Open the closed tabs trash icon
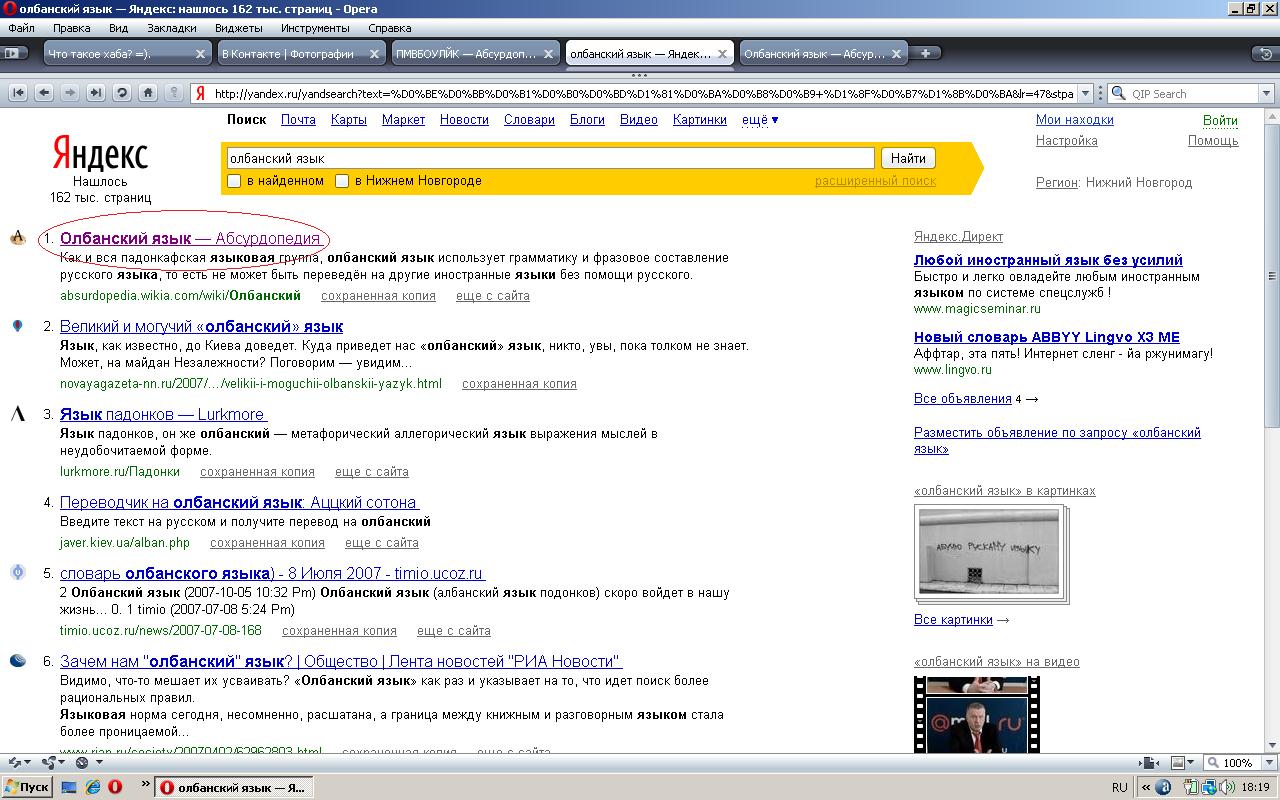 click(x=1267, y=53)
